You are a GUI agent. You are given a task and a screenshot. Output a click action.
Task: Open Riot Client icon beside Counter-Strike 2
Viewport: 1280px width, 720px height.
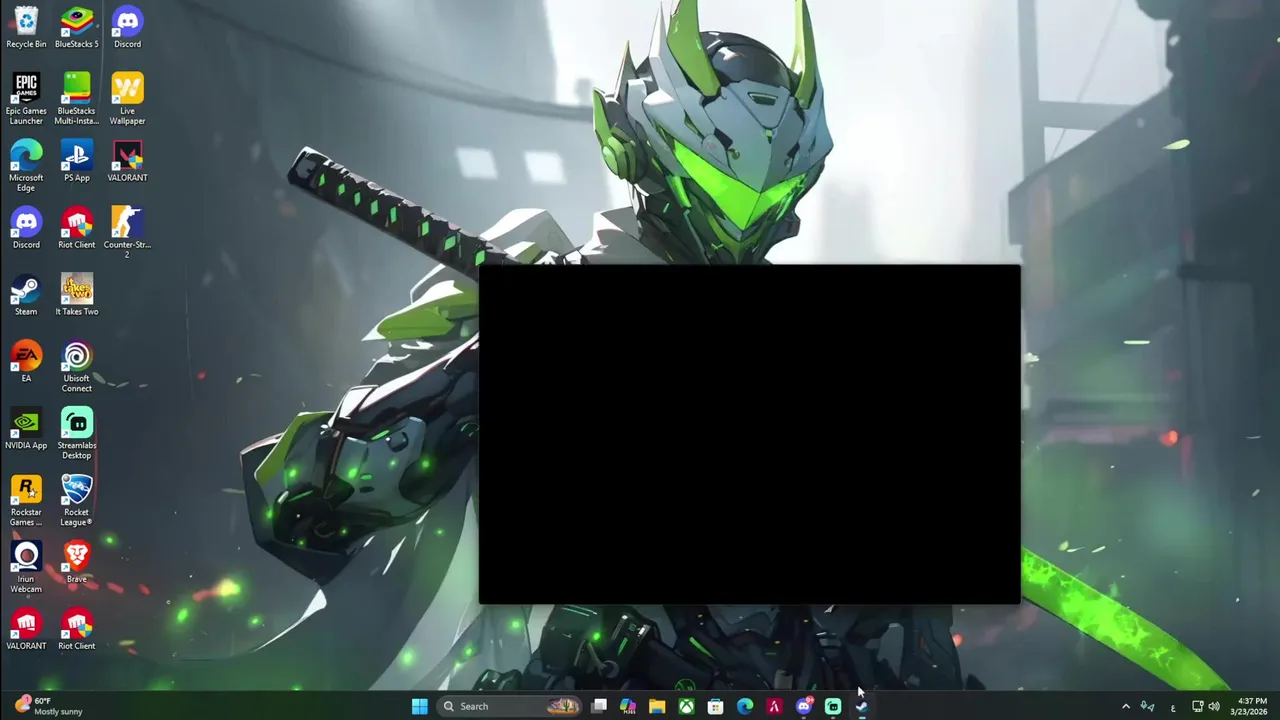point(76,228)
